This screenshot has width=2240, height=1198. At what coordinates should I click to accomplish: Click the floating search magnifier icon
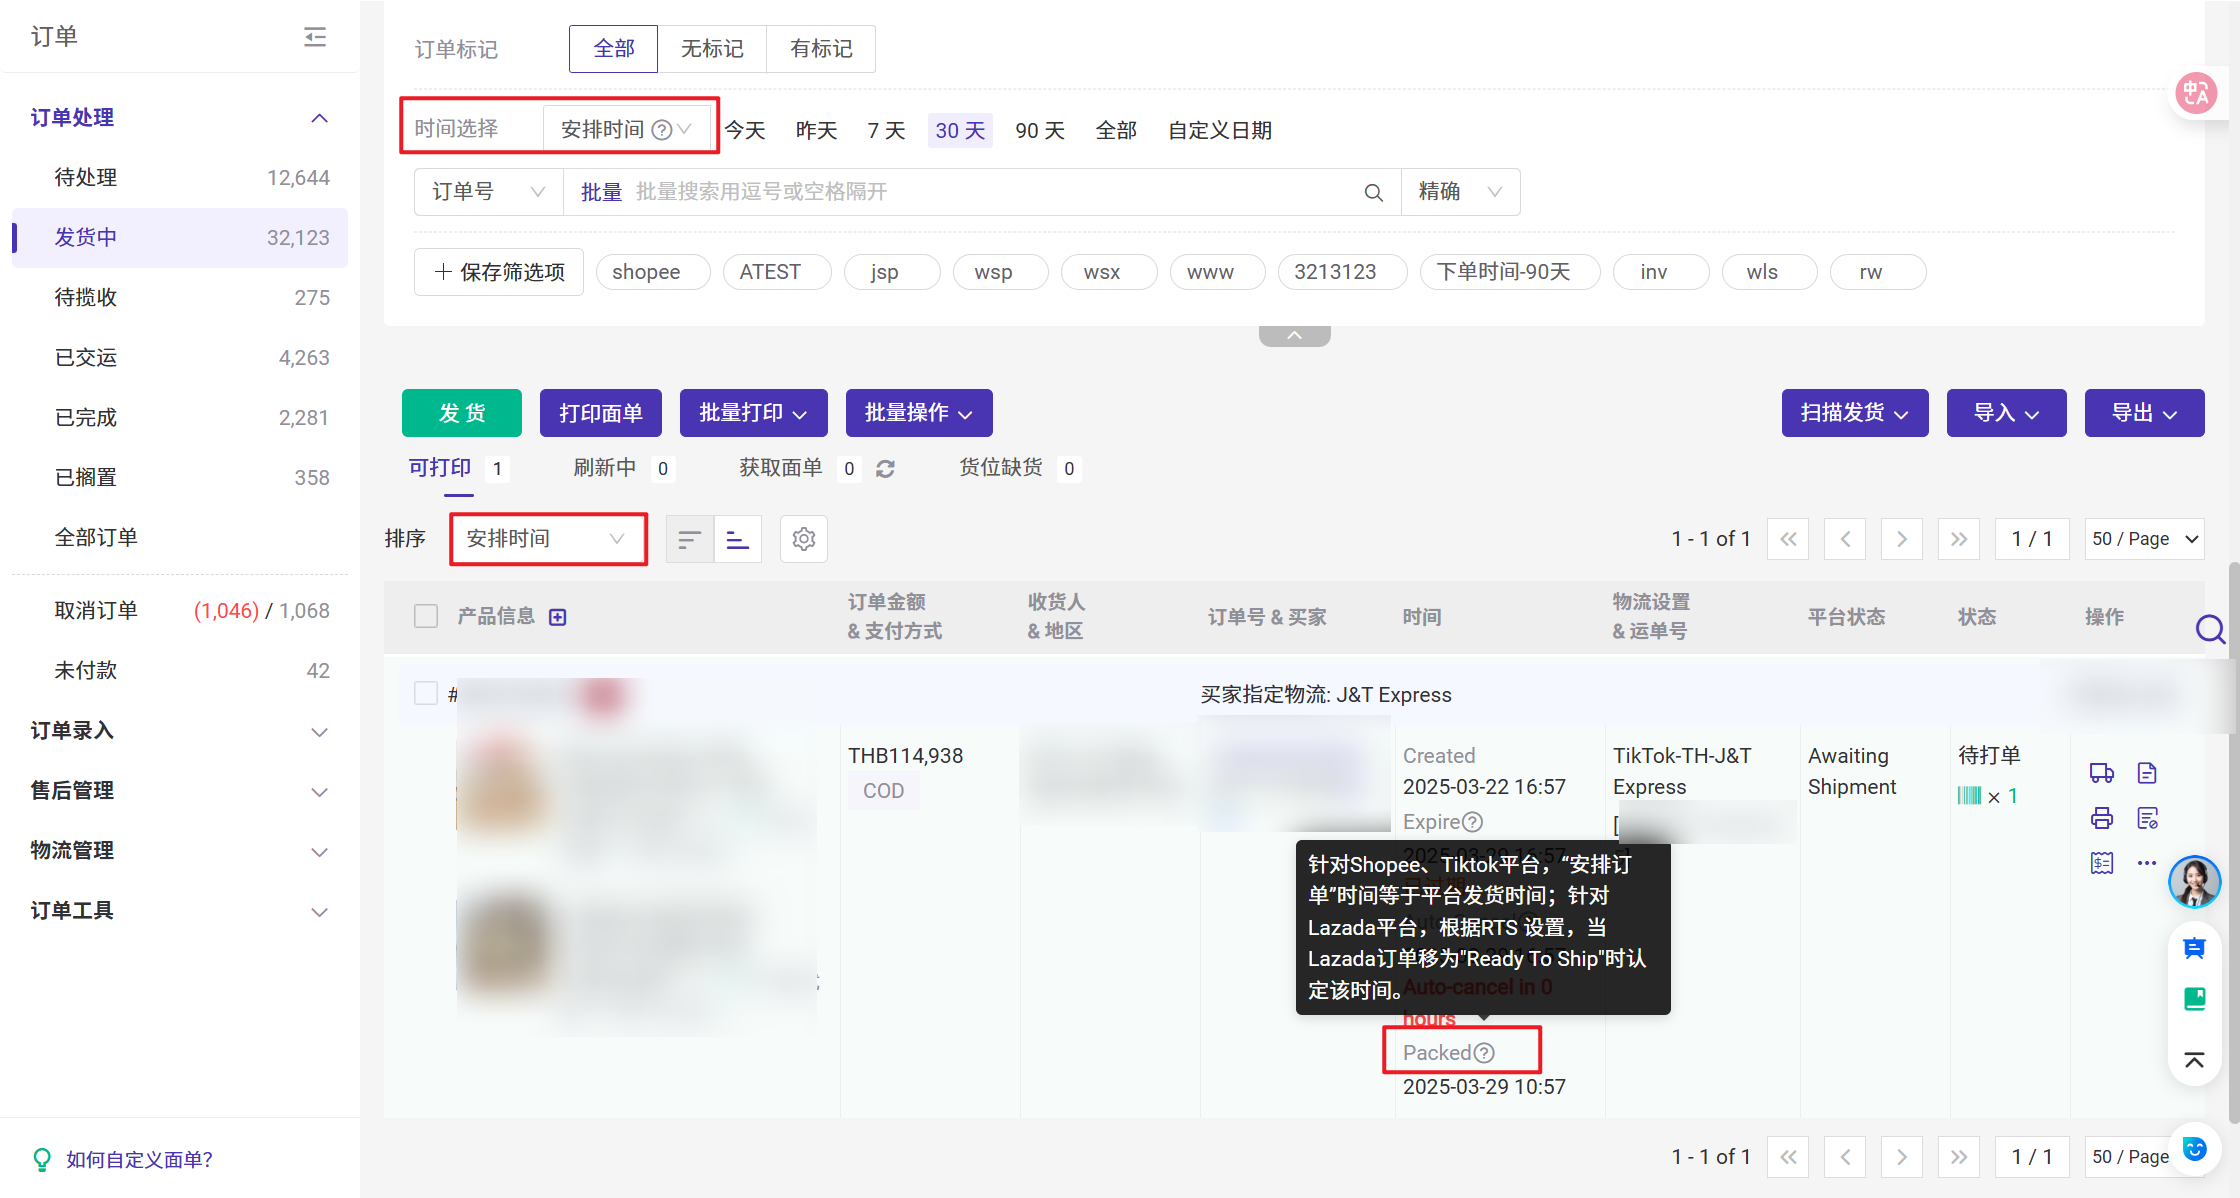pyautogui.click(x=2209, y=629)
